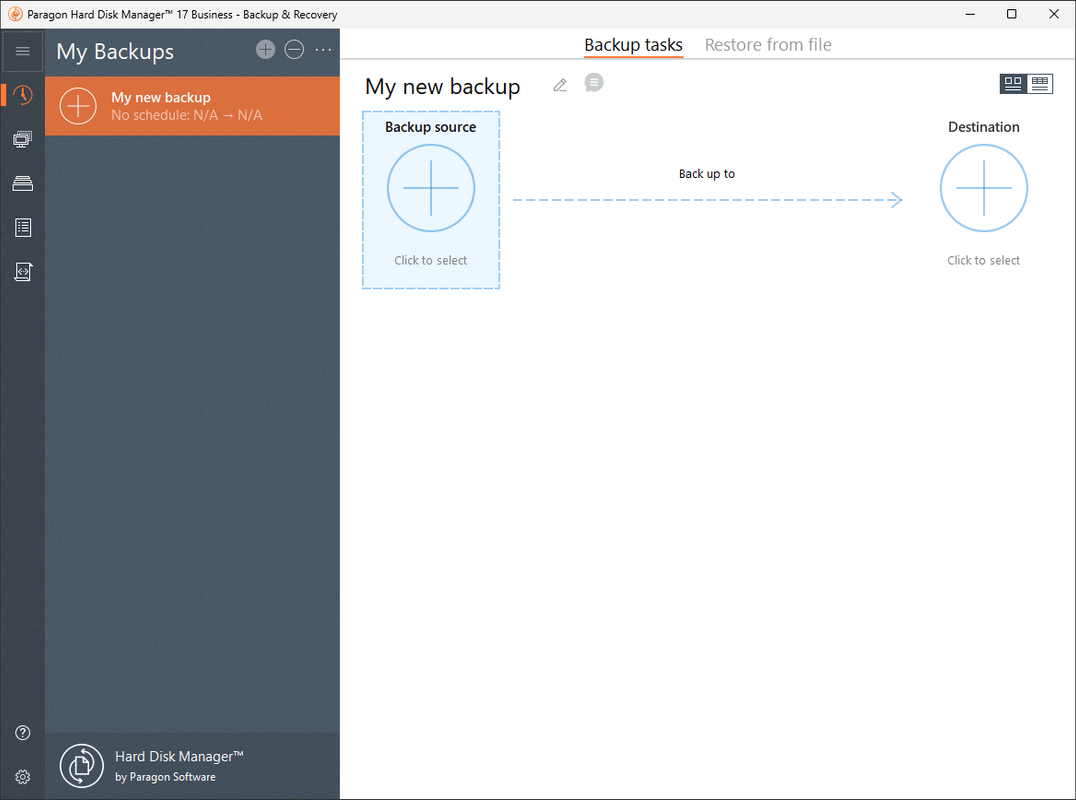Click the Hard Disk Manager logo icon
Viewport: 1076px width, 800px height.
pos(82,766)
